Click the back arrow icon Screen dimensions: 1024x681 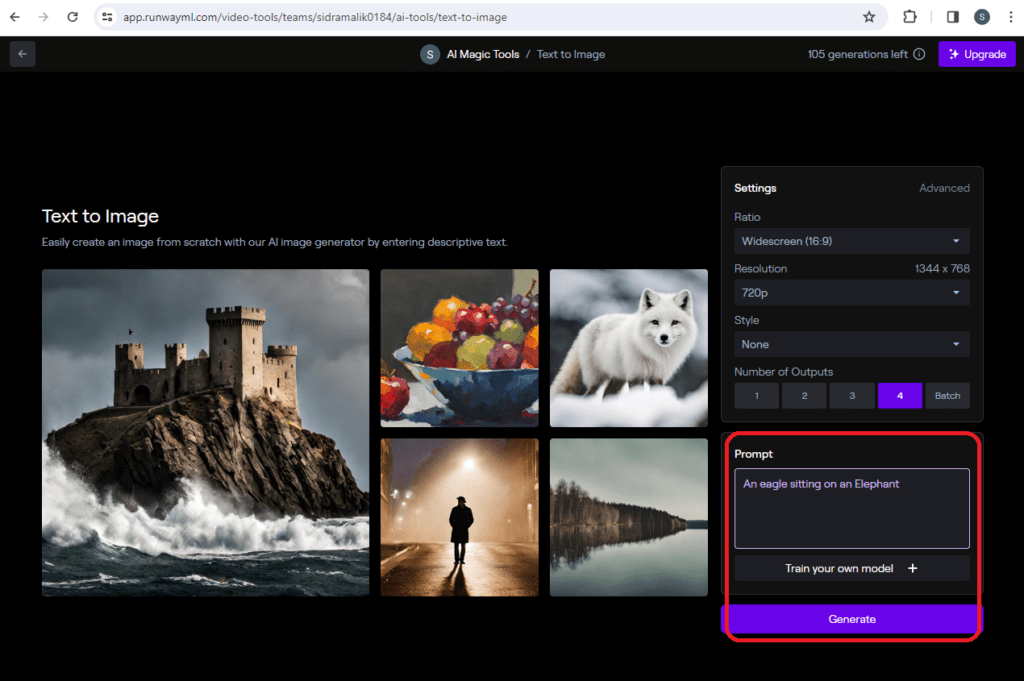pyautogui.click(x=22, y=53)
